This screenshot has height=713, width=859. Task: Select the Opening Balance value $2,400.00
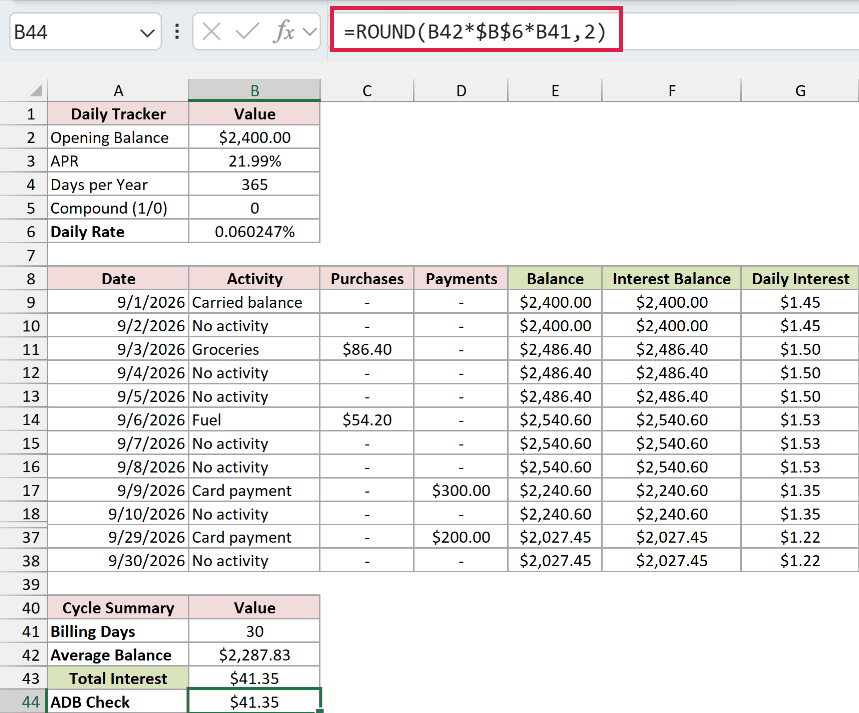255,138
